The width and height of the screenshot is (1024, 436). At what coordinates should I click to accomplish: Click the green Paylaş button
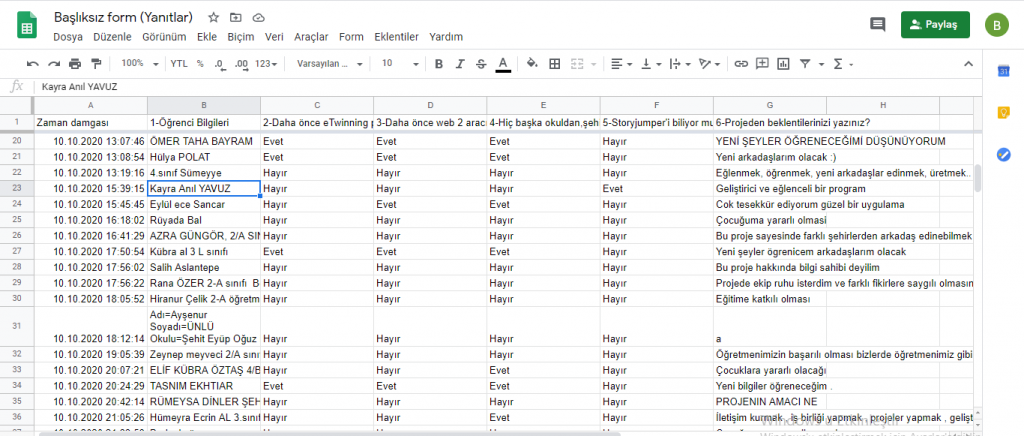934,24
